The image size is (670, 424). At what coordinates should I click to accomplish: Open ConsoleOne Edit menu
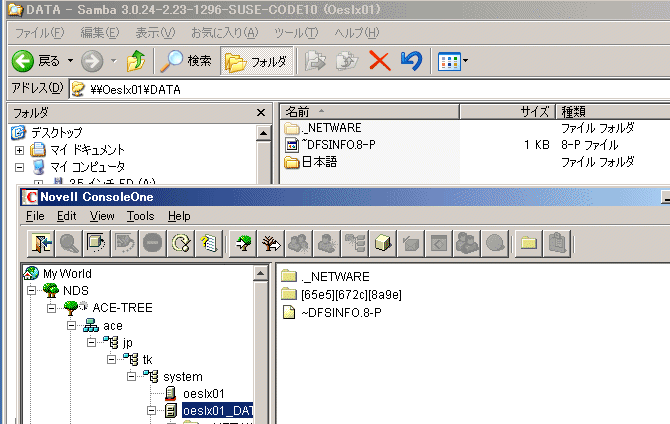(67, 216)
